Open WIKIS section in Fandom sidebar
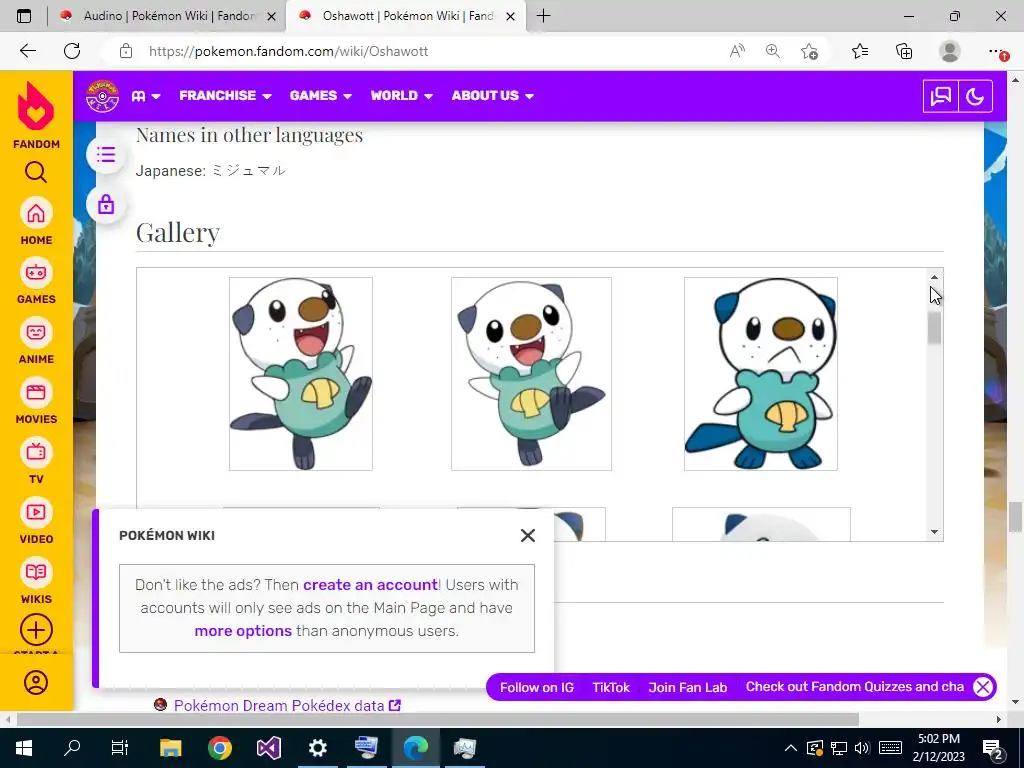The width and height of the screenshot is (1024, 768). click(36, 581)
